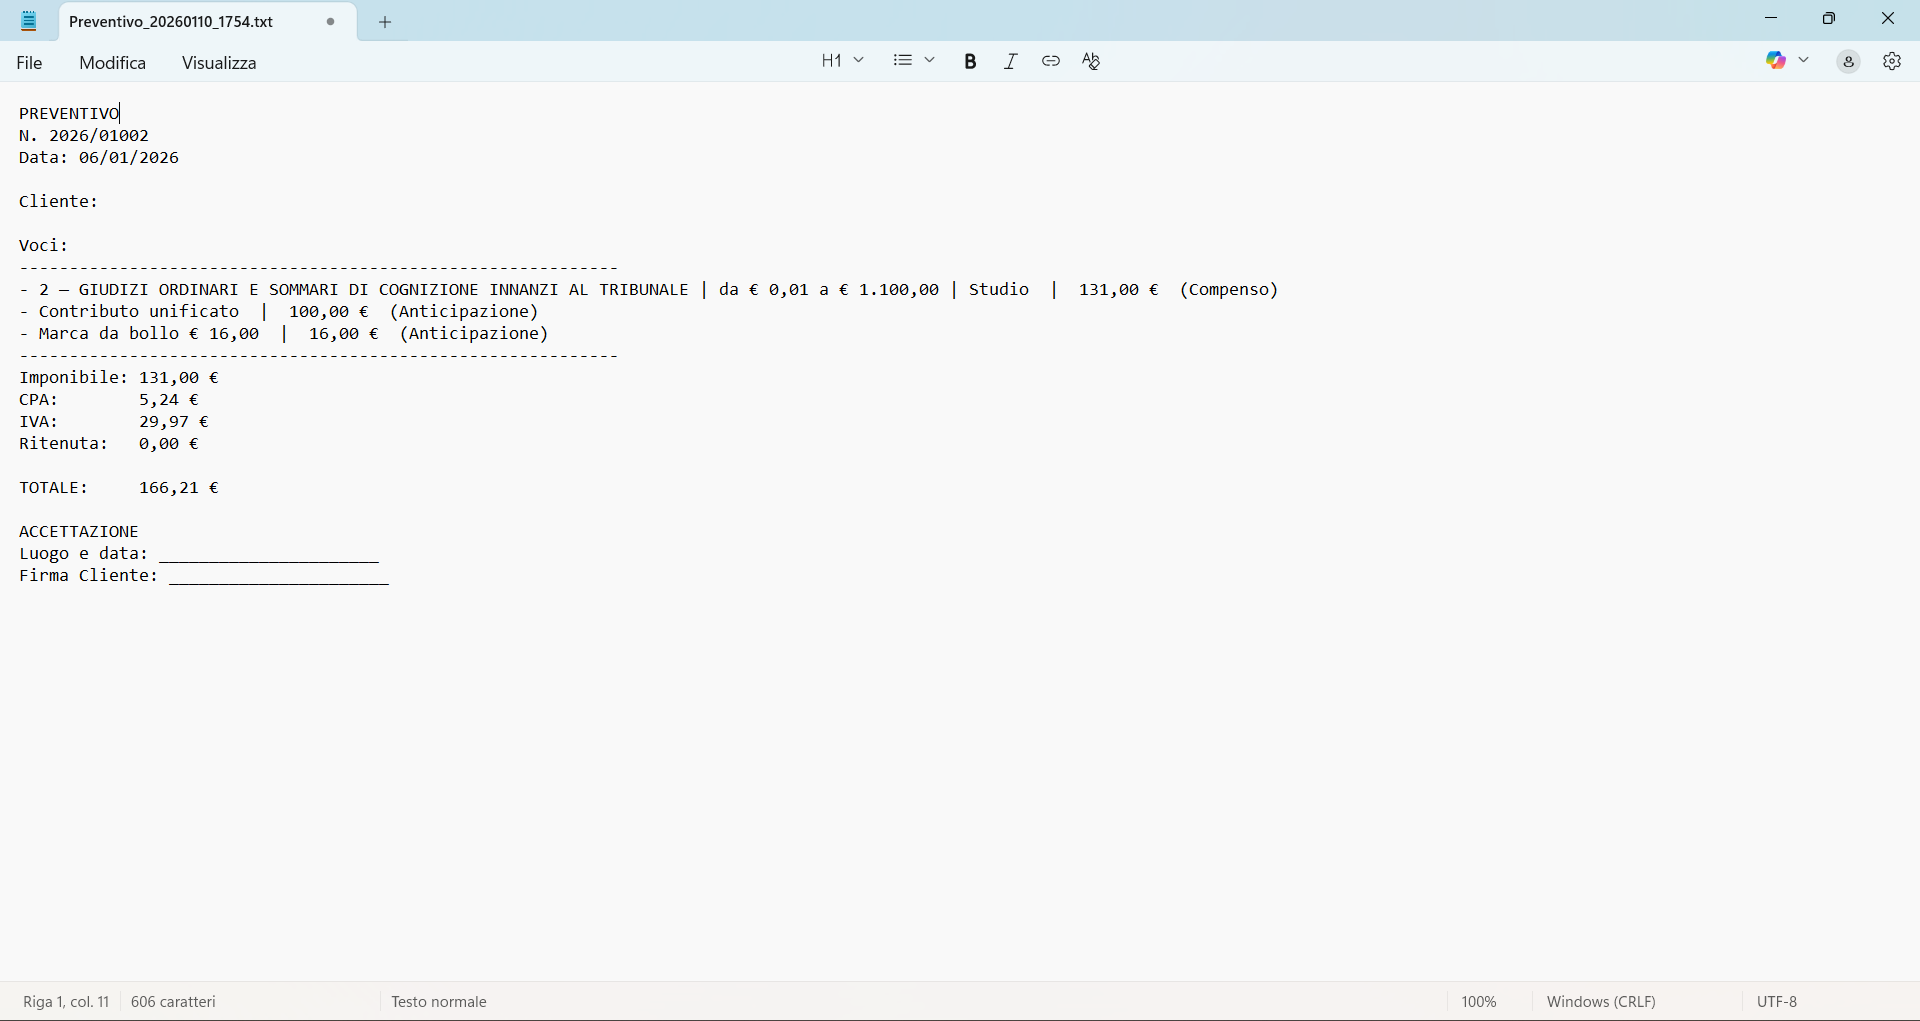Expand the list style dropdown
1920x1021 pixels.
pos(914,61)
